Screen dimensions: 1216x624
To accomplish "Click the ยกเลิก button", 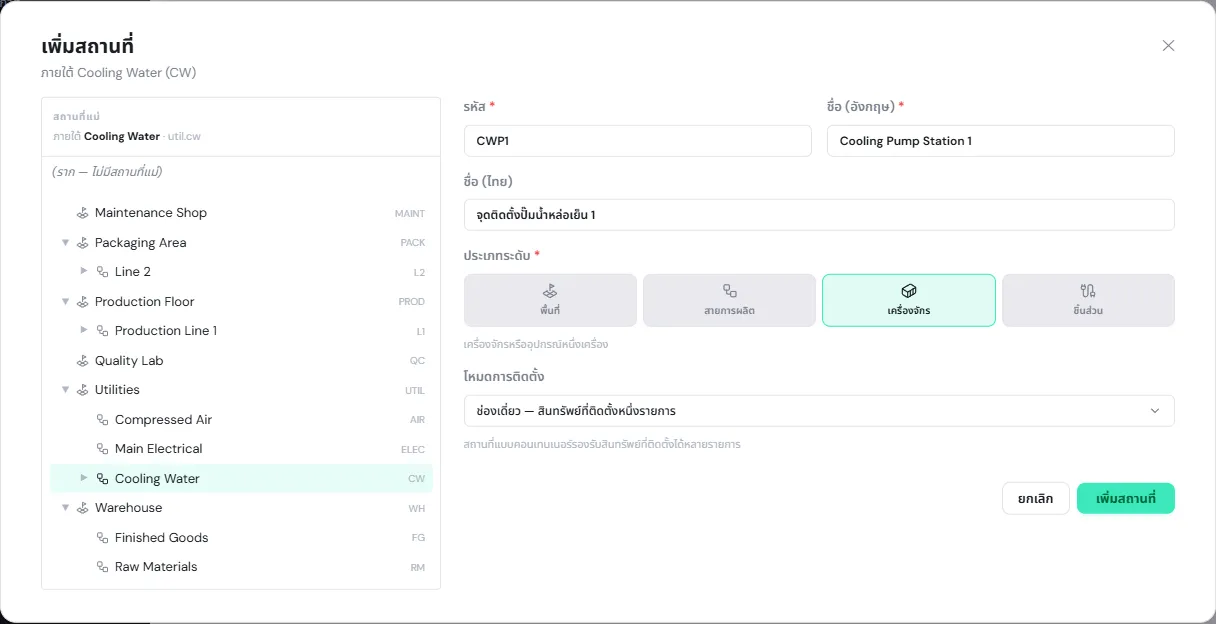I will pos(1036,499).
